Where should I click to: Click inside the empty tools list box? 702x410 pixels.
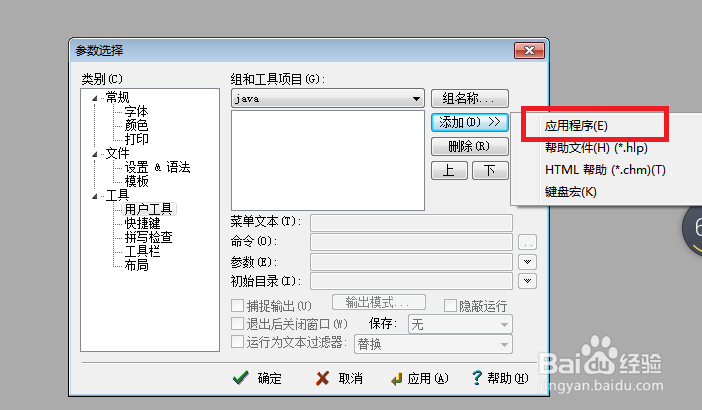click(328, 160)
